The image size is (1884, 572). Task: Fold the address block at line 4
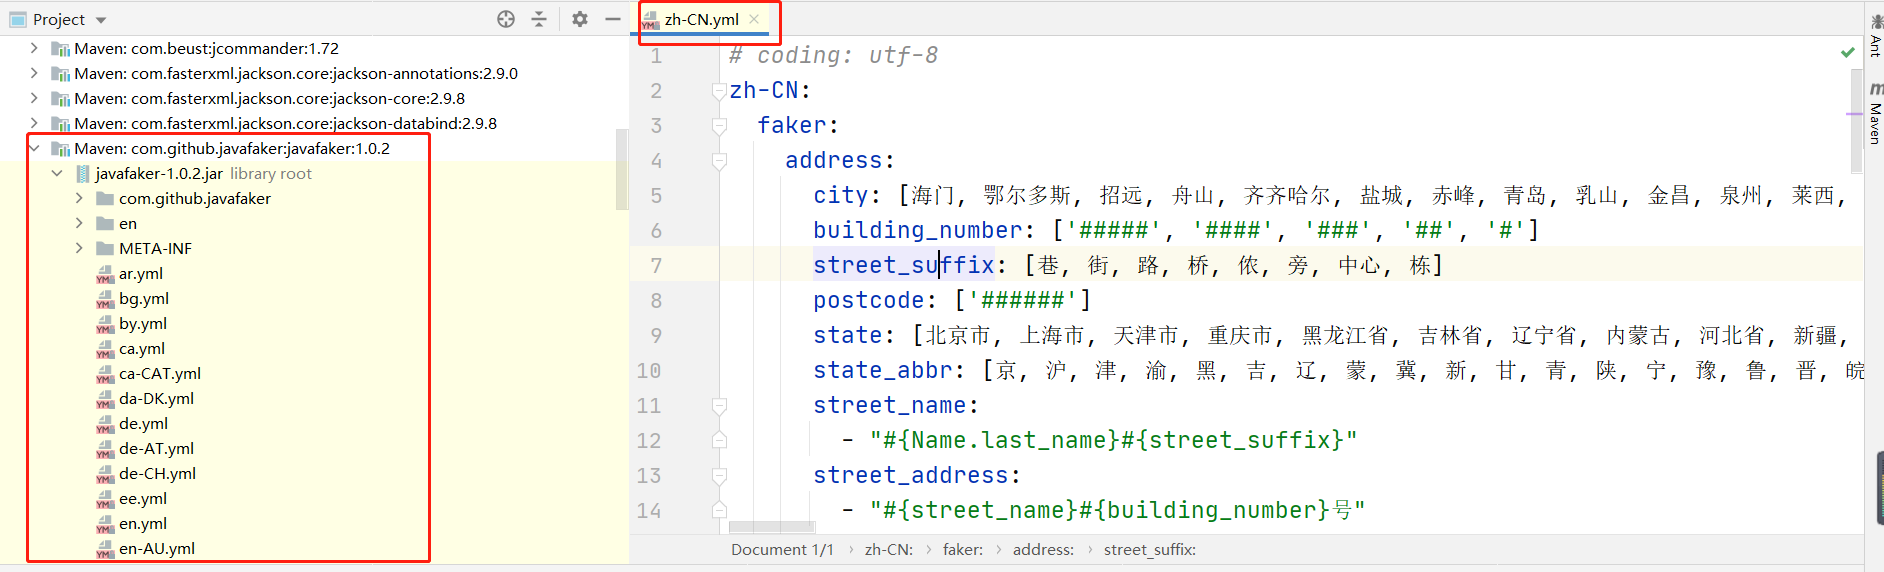[719, 161]
